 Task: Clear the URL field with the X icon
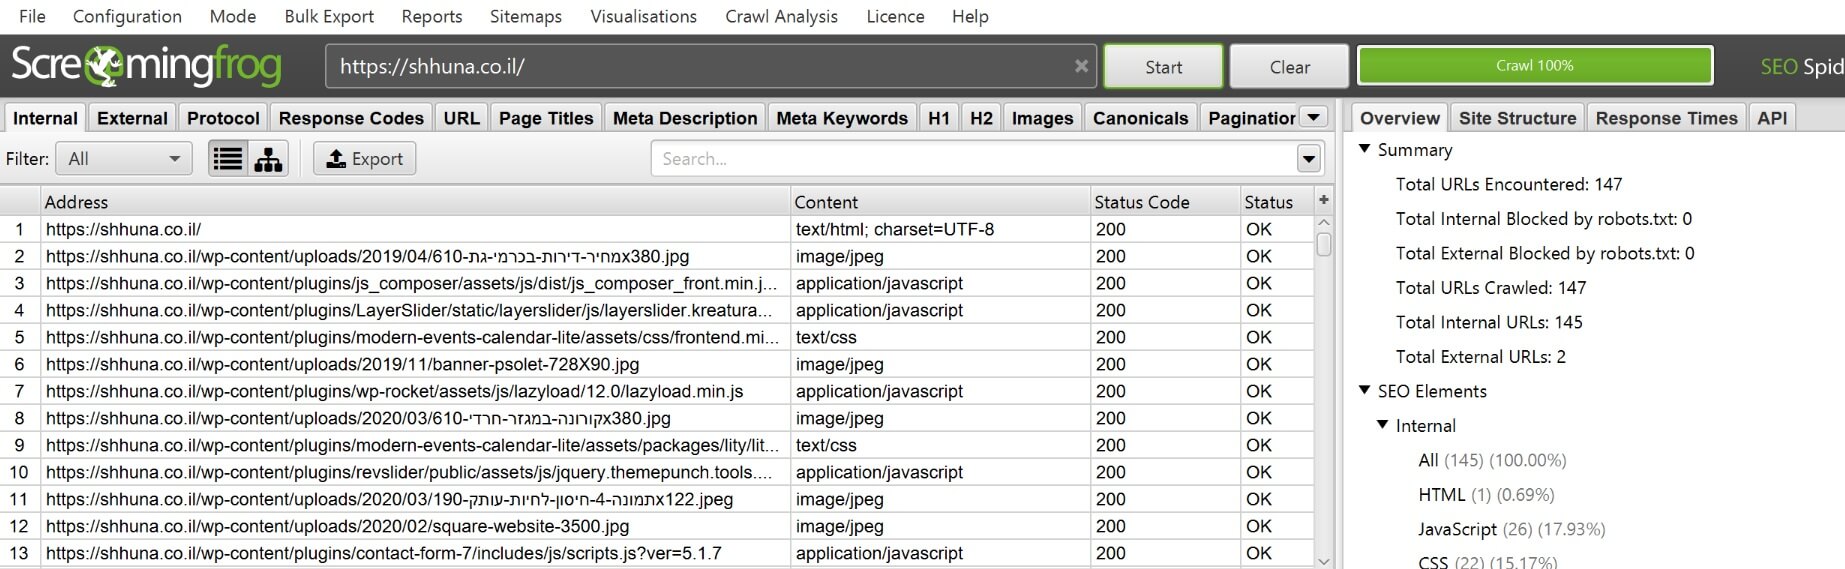click(x=1081, y=66)
